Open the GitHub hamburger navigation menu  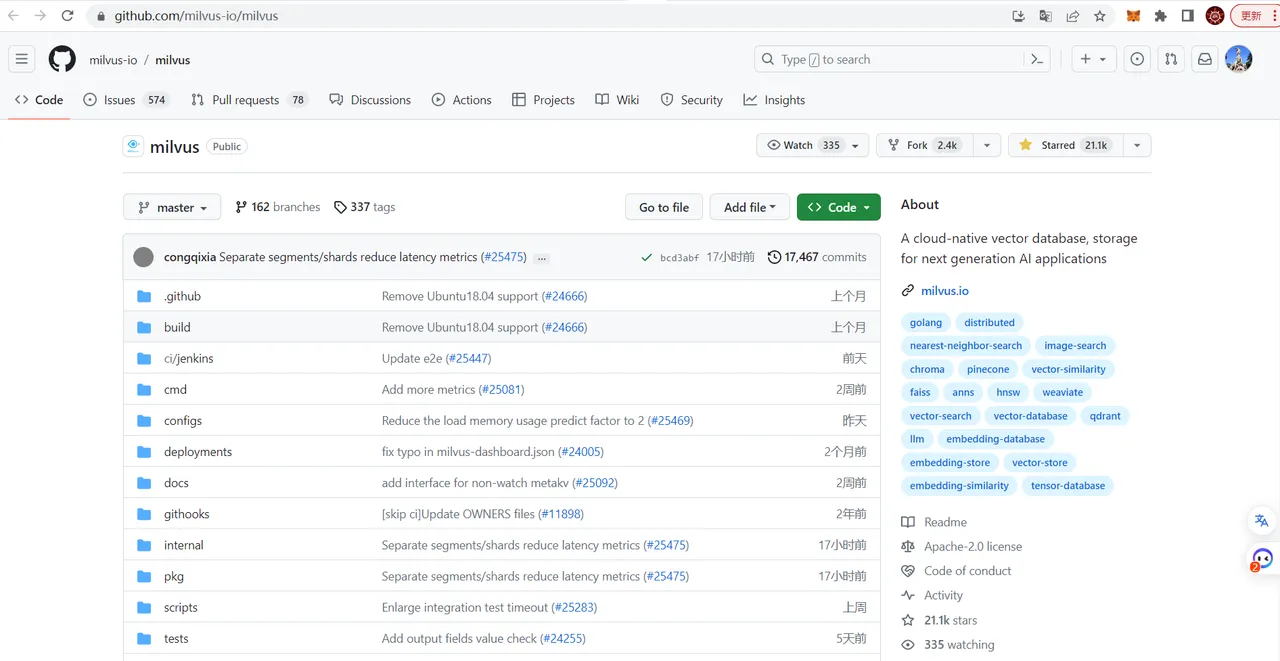(22, 59)
